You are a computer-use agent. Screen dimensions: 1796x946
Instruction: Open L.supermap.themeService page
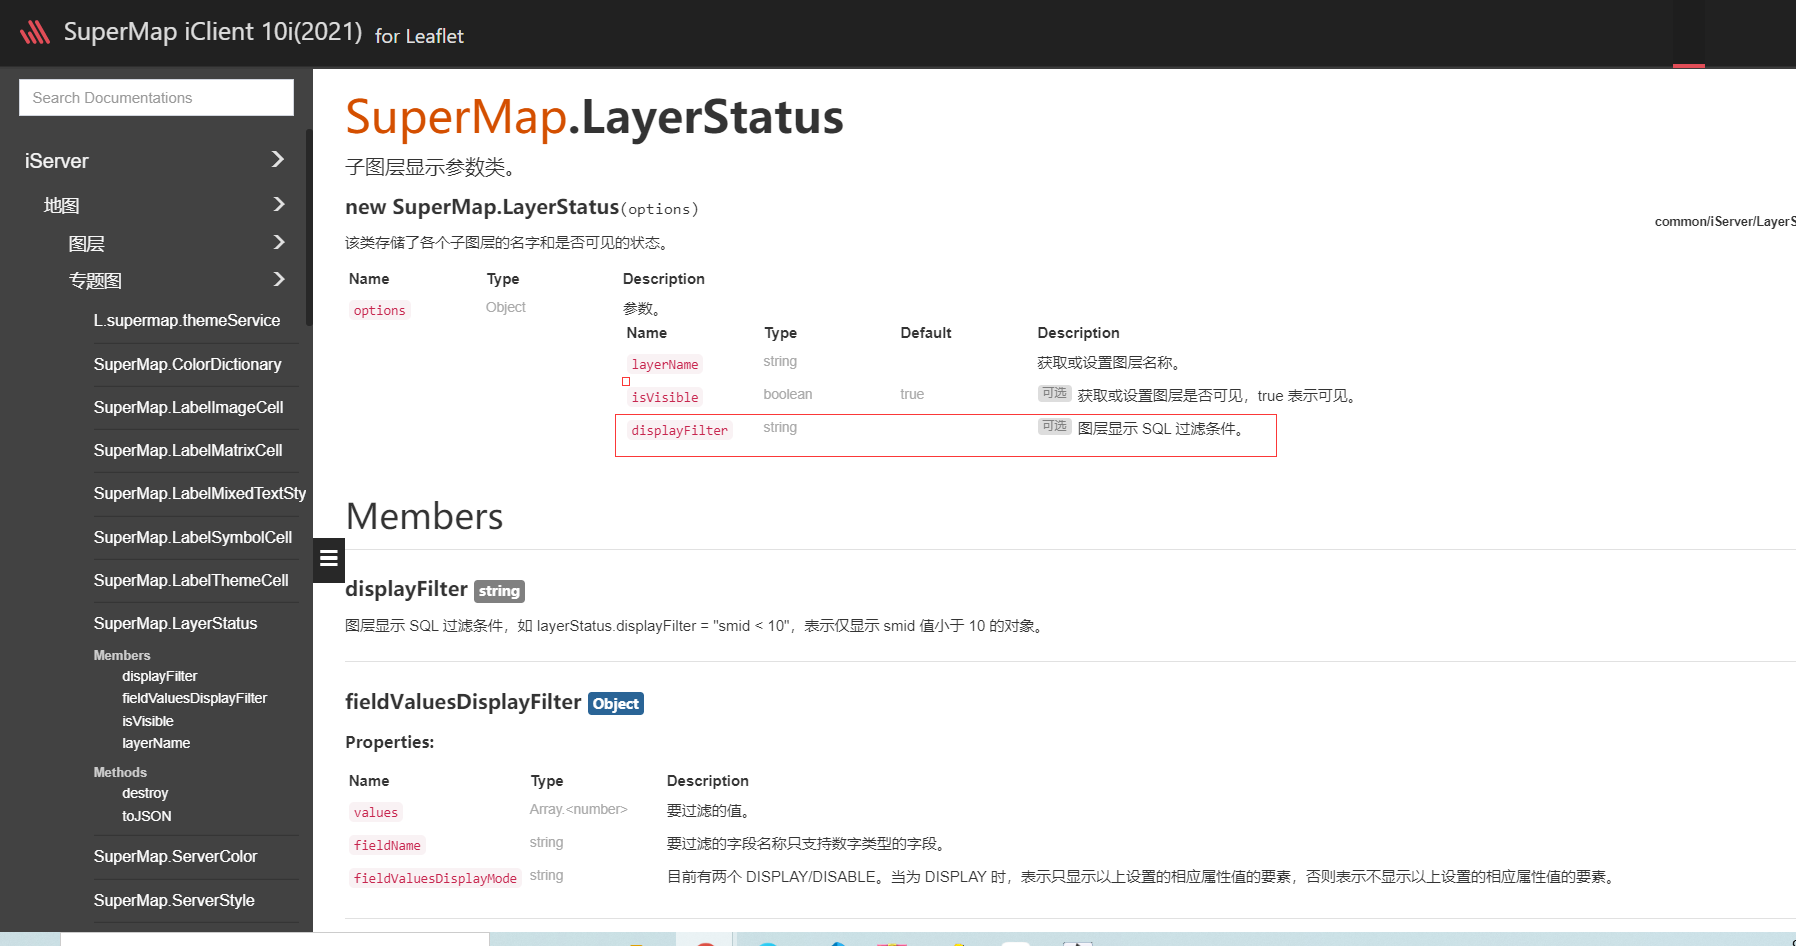pos(187,320)
